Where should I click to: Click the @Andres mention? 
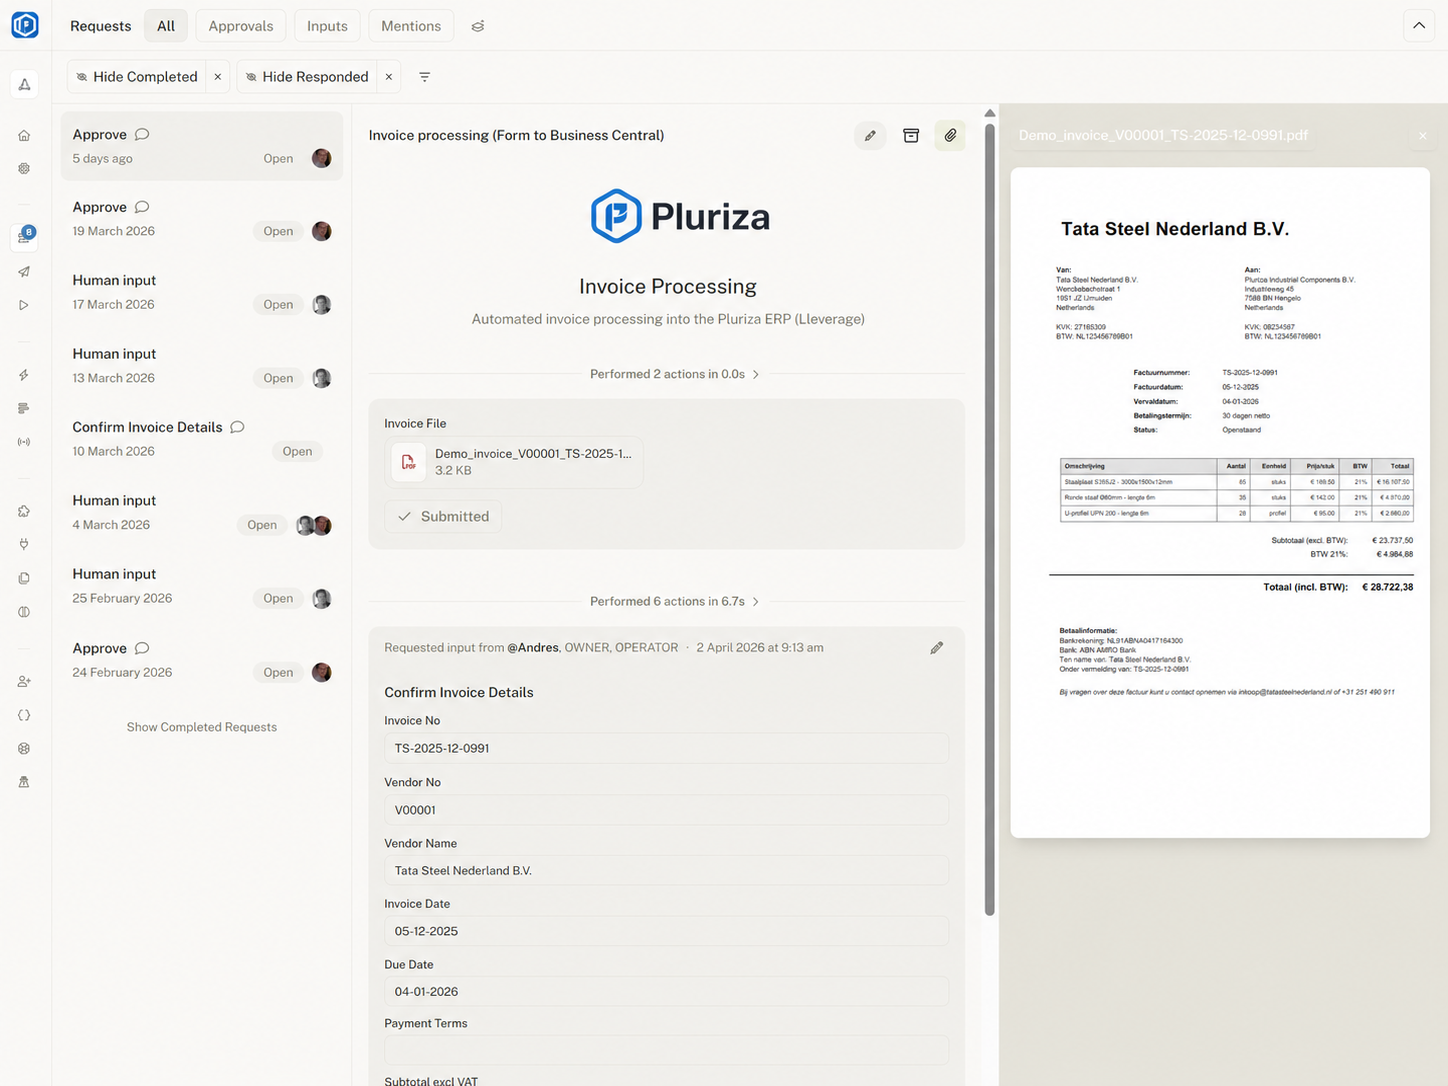(533, 648)
